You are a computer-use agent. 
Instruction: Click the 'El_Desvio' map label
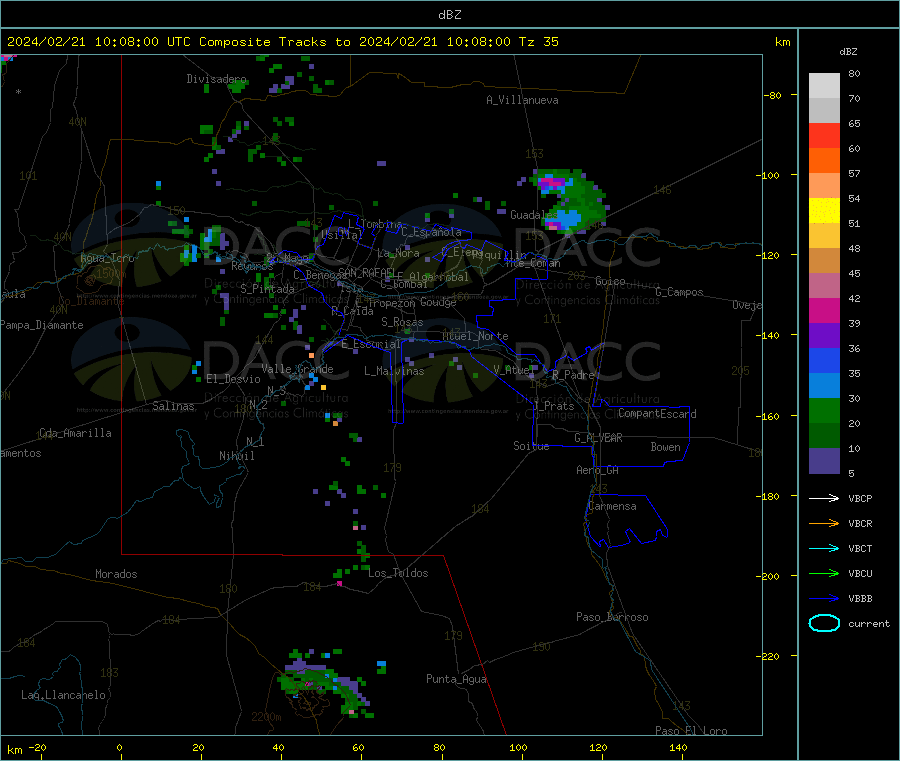click(x=233, y=379)
